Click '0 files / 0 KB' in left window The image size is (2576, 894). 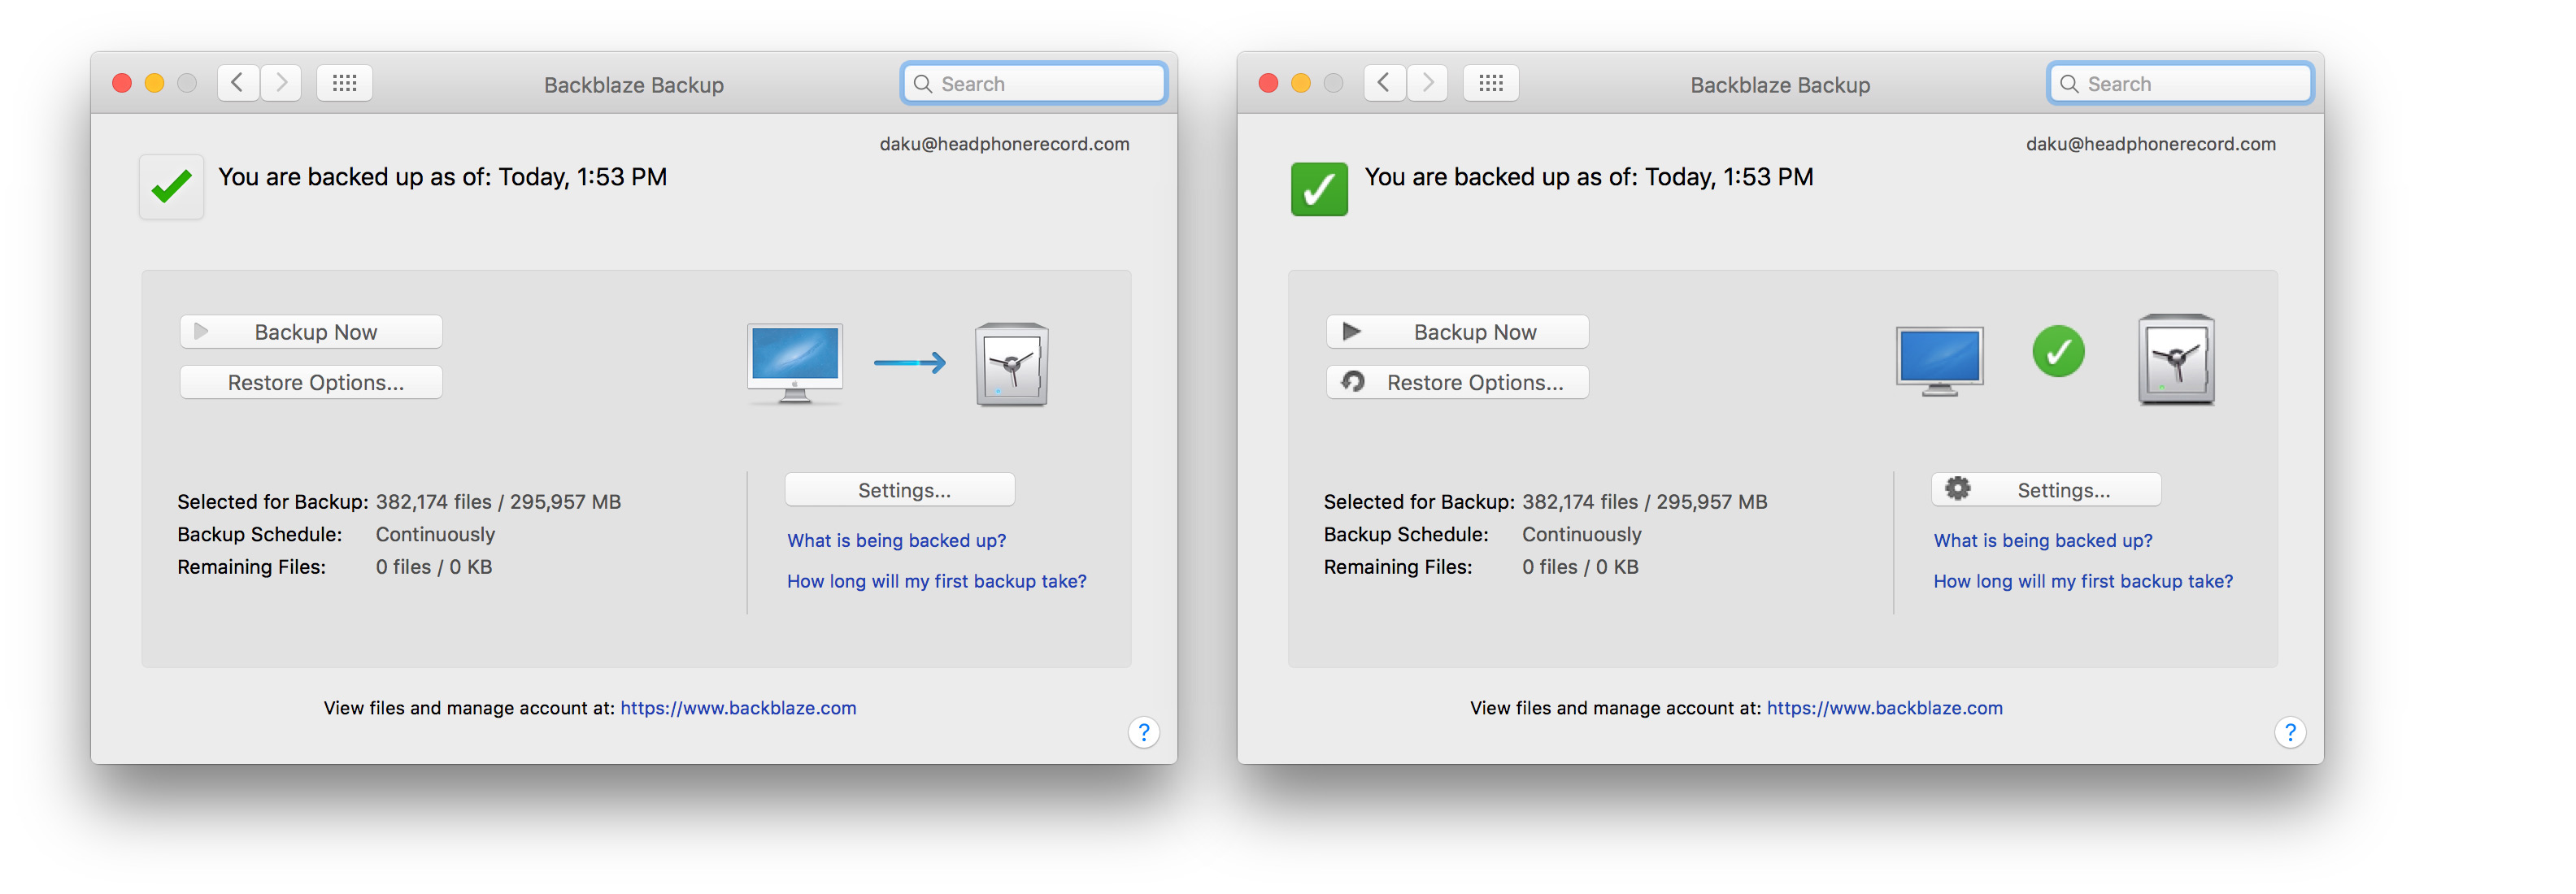(x=434, y=567)
